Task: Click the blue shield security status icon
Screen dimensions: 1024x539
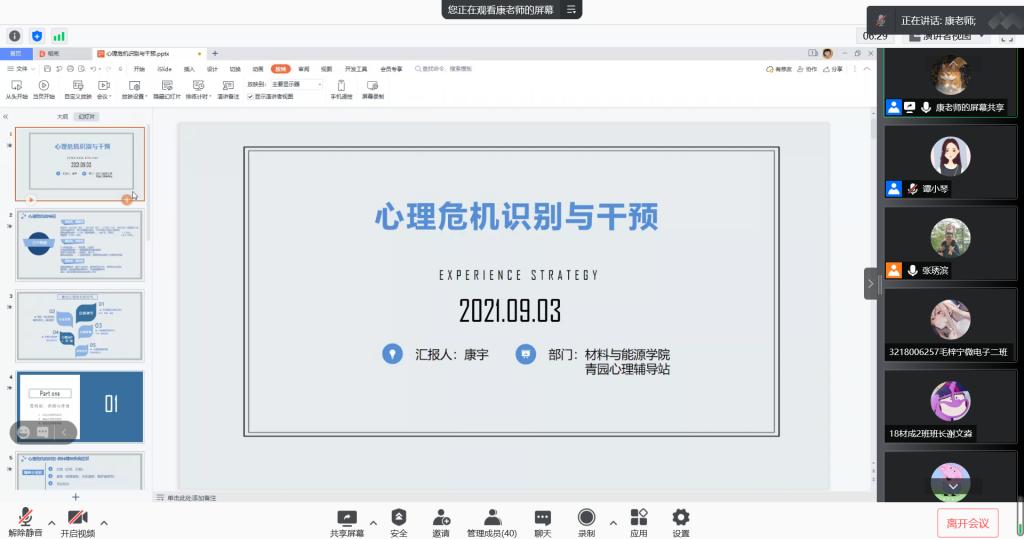Action: point(37,36)
